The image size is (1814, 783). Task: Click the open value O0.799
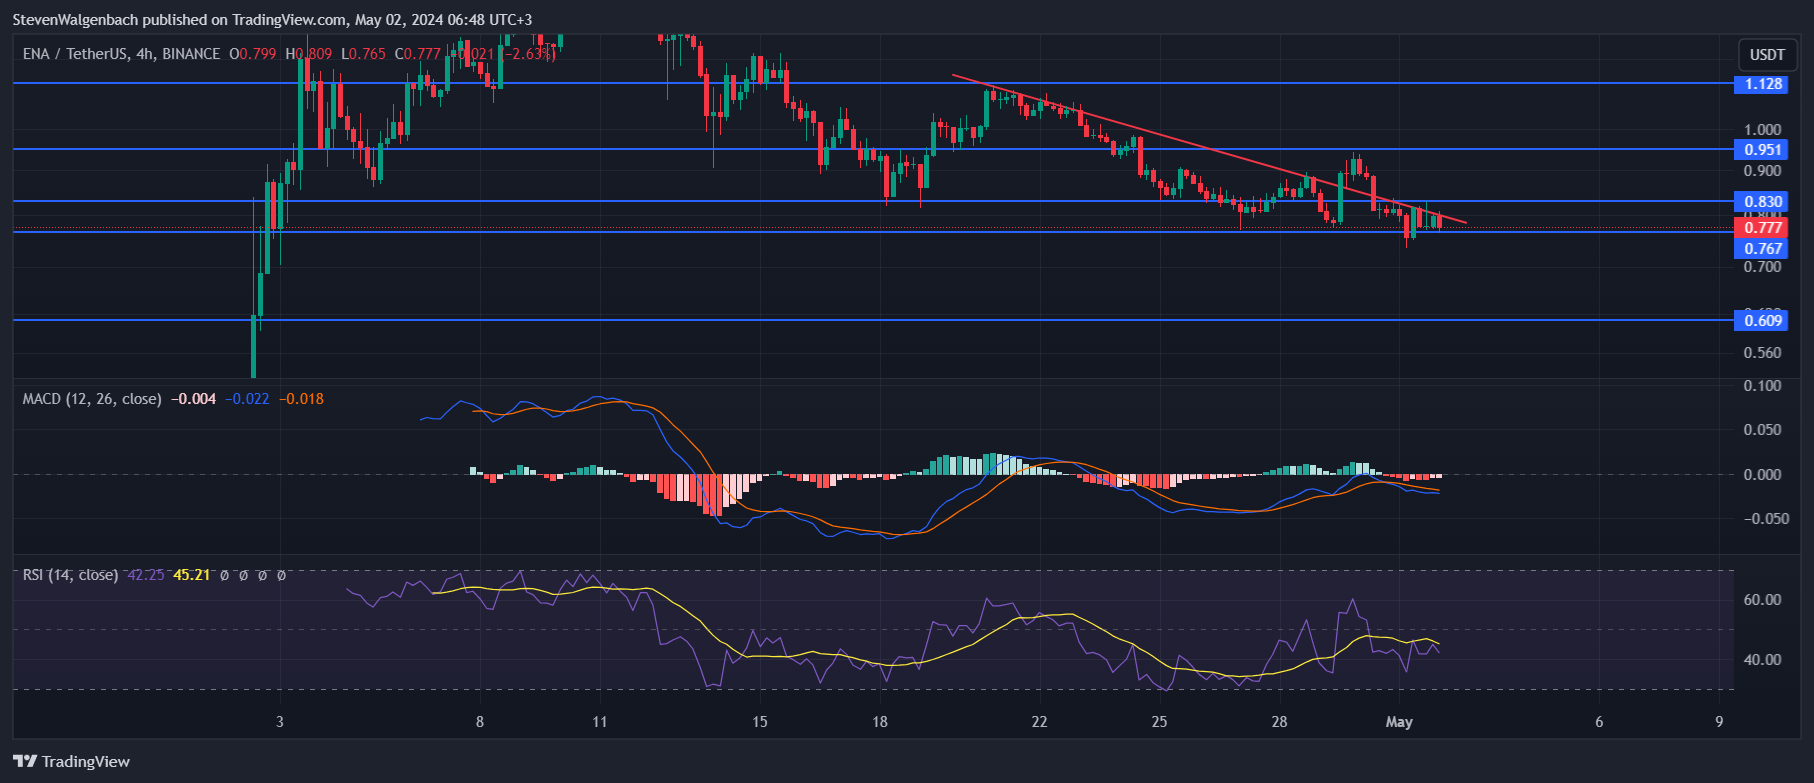tap(252, 54)
